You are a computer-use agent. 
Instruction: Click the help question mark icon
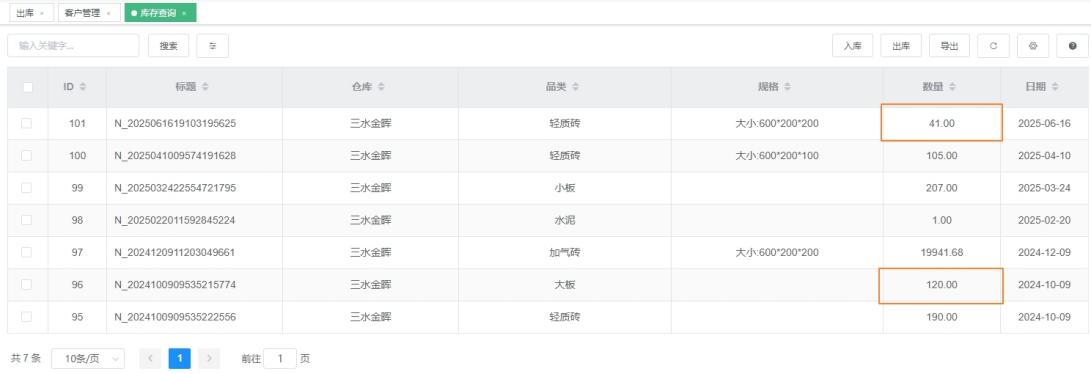point(1073,46)
